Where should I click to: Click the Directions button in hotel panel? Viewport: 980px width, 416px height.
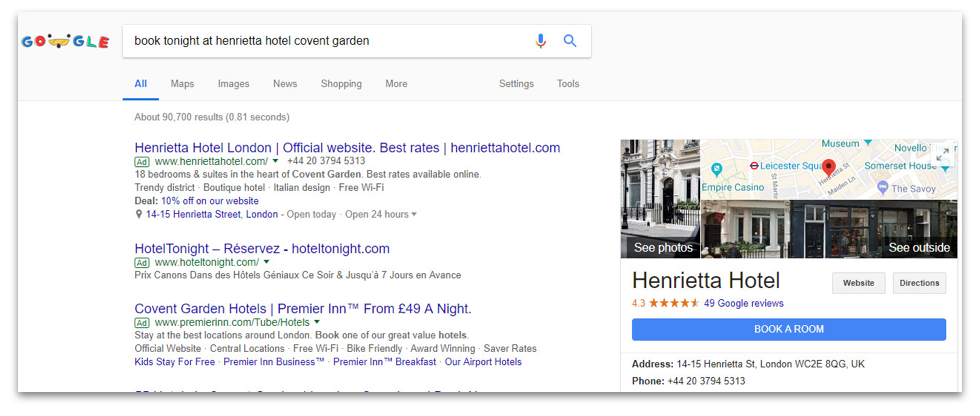pyautogui.click(x=919, y=283)
